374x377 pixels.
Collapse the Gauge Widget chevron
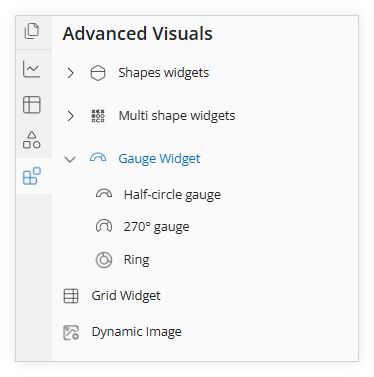click(x=70, y=159)
